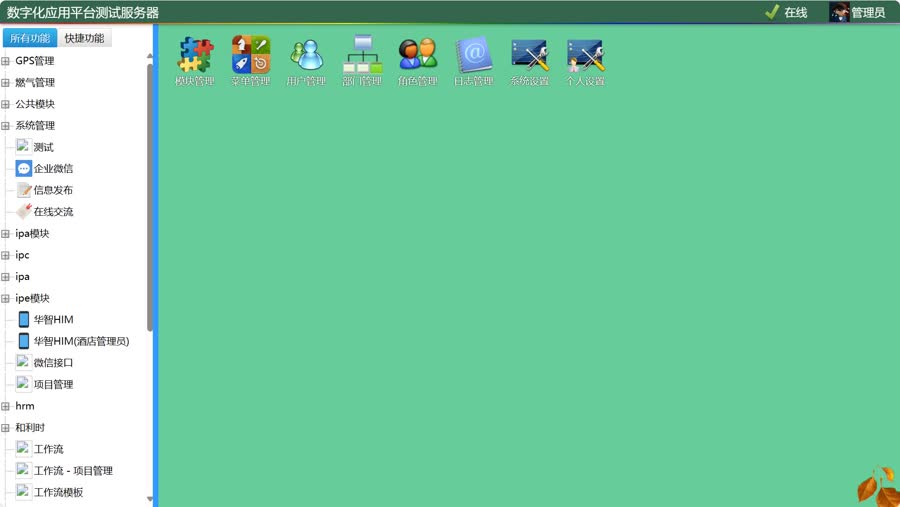
Task: Select 华智HIM(酒店管理员) in the tree
Action: (80, 341)
